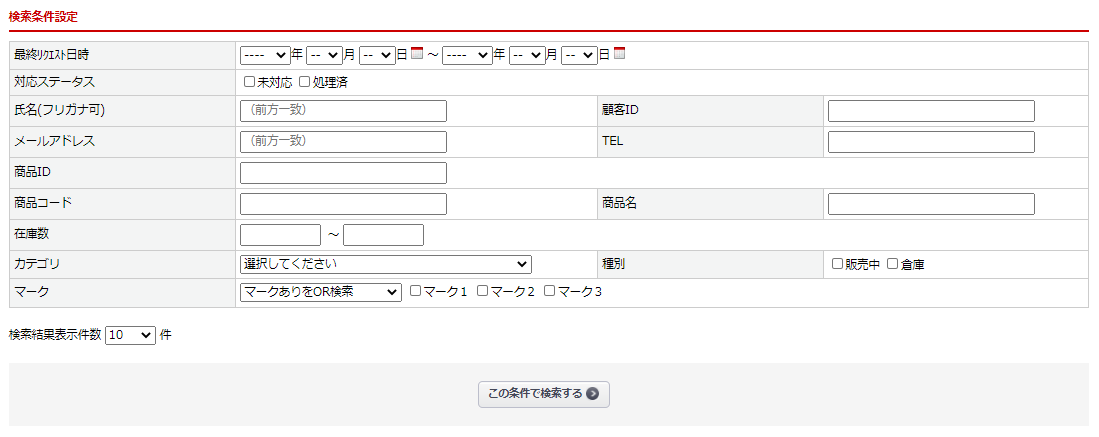The height and width of the screenshot is (437, 1099).
Task: Expand the カテゴリ selection dropdown
Action: [386, 264]
